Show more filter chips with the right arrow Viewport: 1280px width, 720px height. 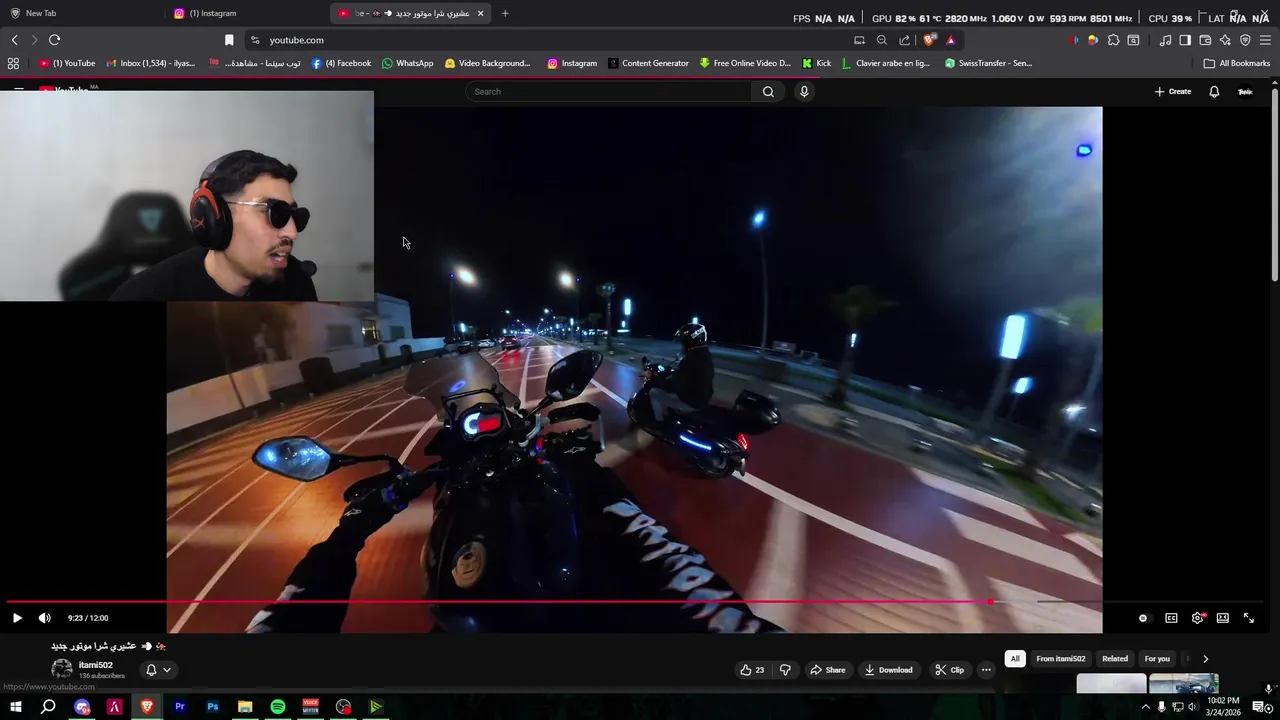[1205, 659]
